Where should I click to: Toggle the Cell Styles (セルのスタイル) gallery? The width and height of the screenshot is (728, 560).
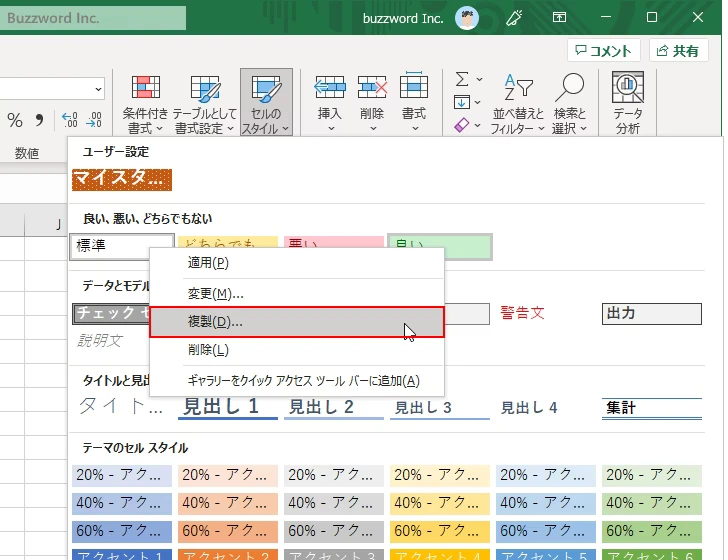coord(266,103)
